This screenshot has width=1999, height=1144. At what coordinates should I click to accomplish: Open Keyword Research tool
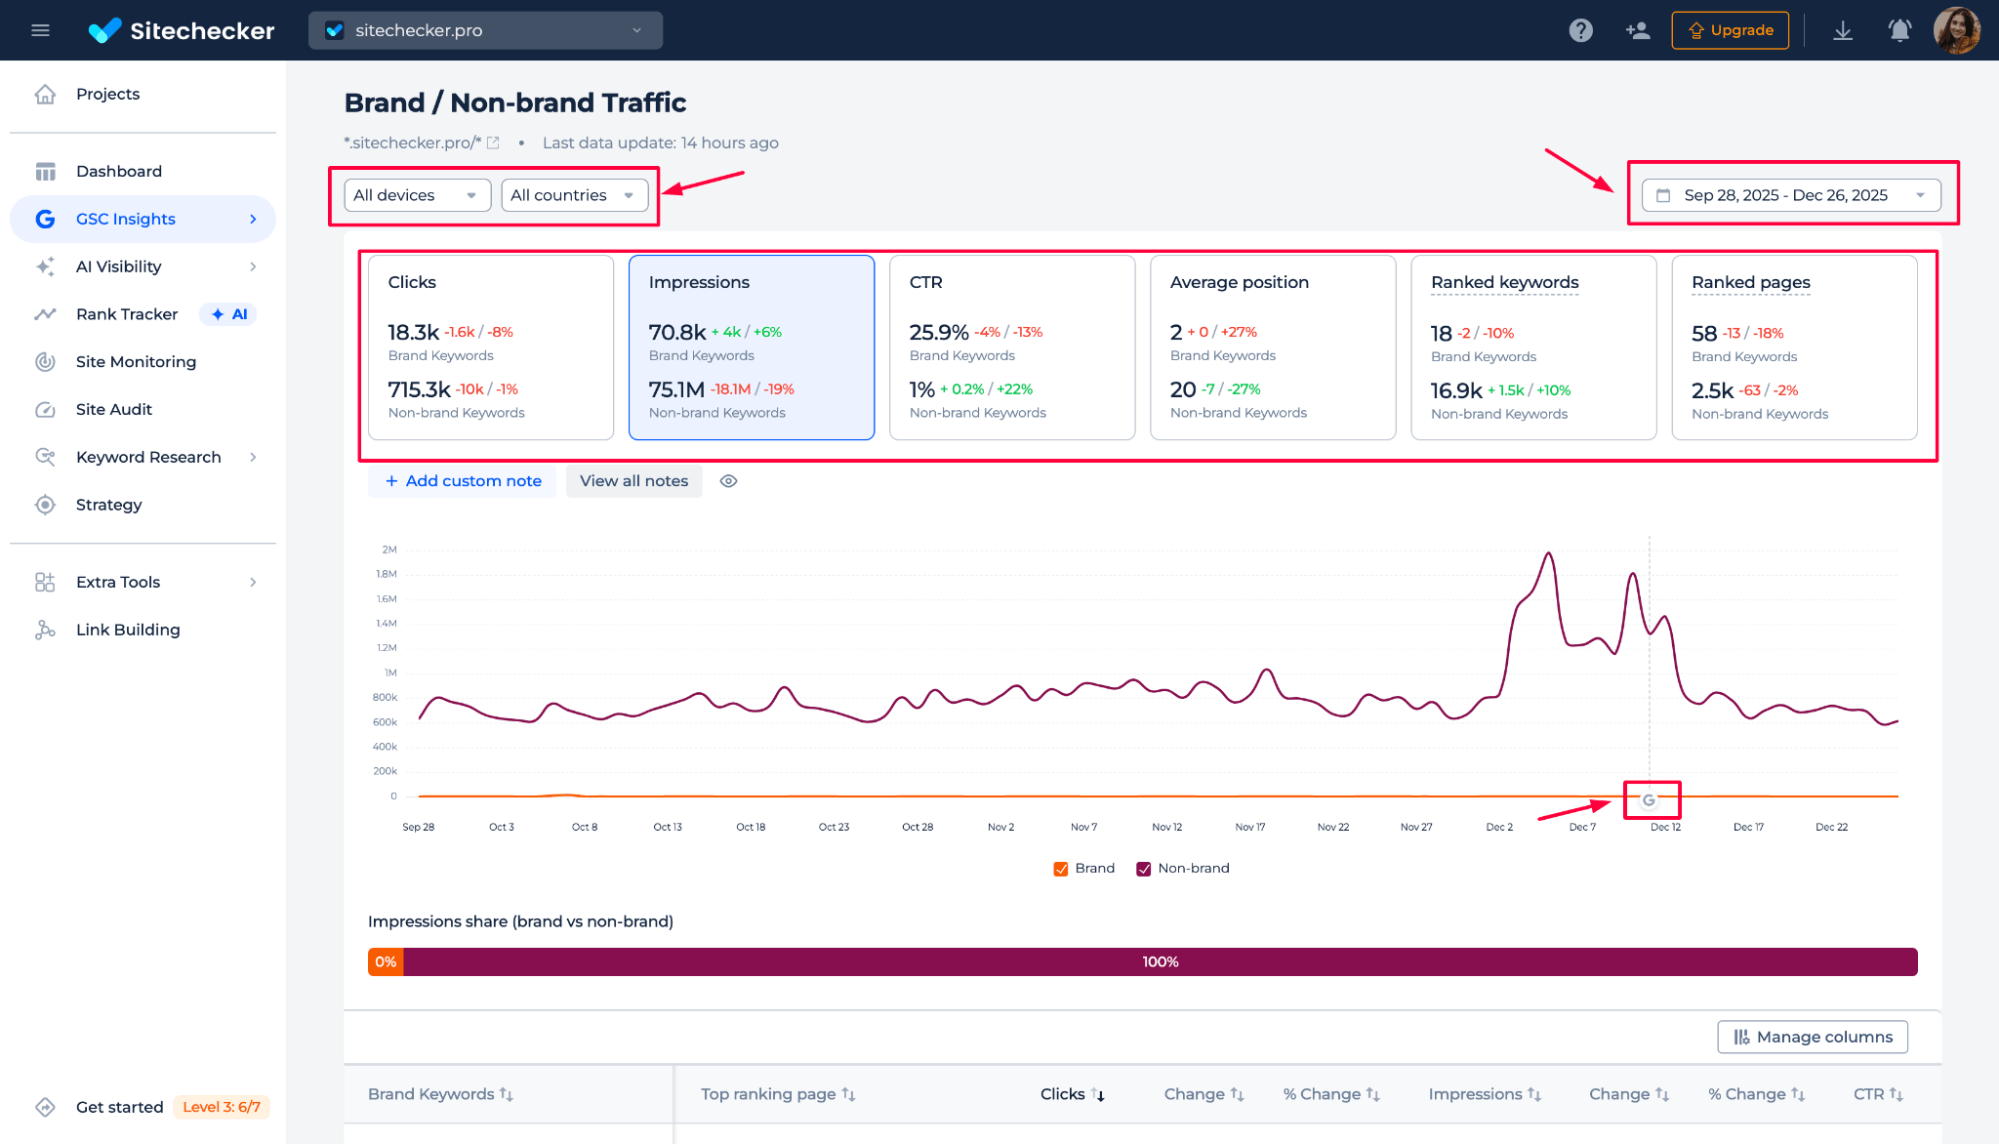45,457
